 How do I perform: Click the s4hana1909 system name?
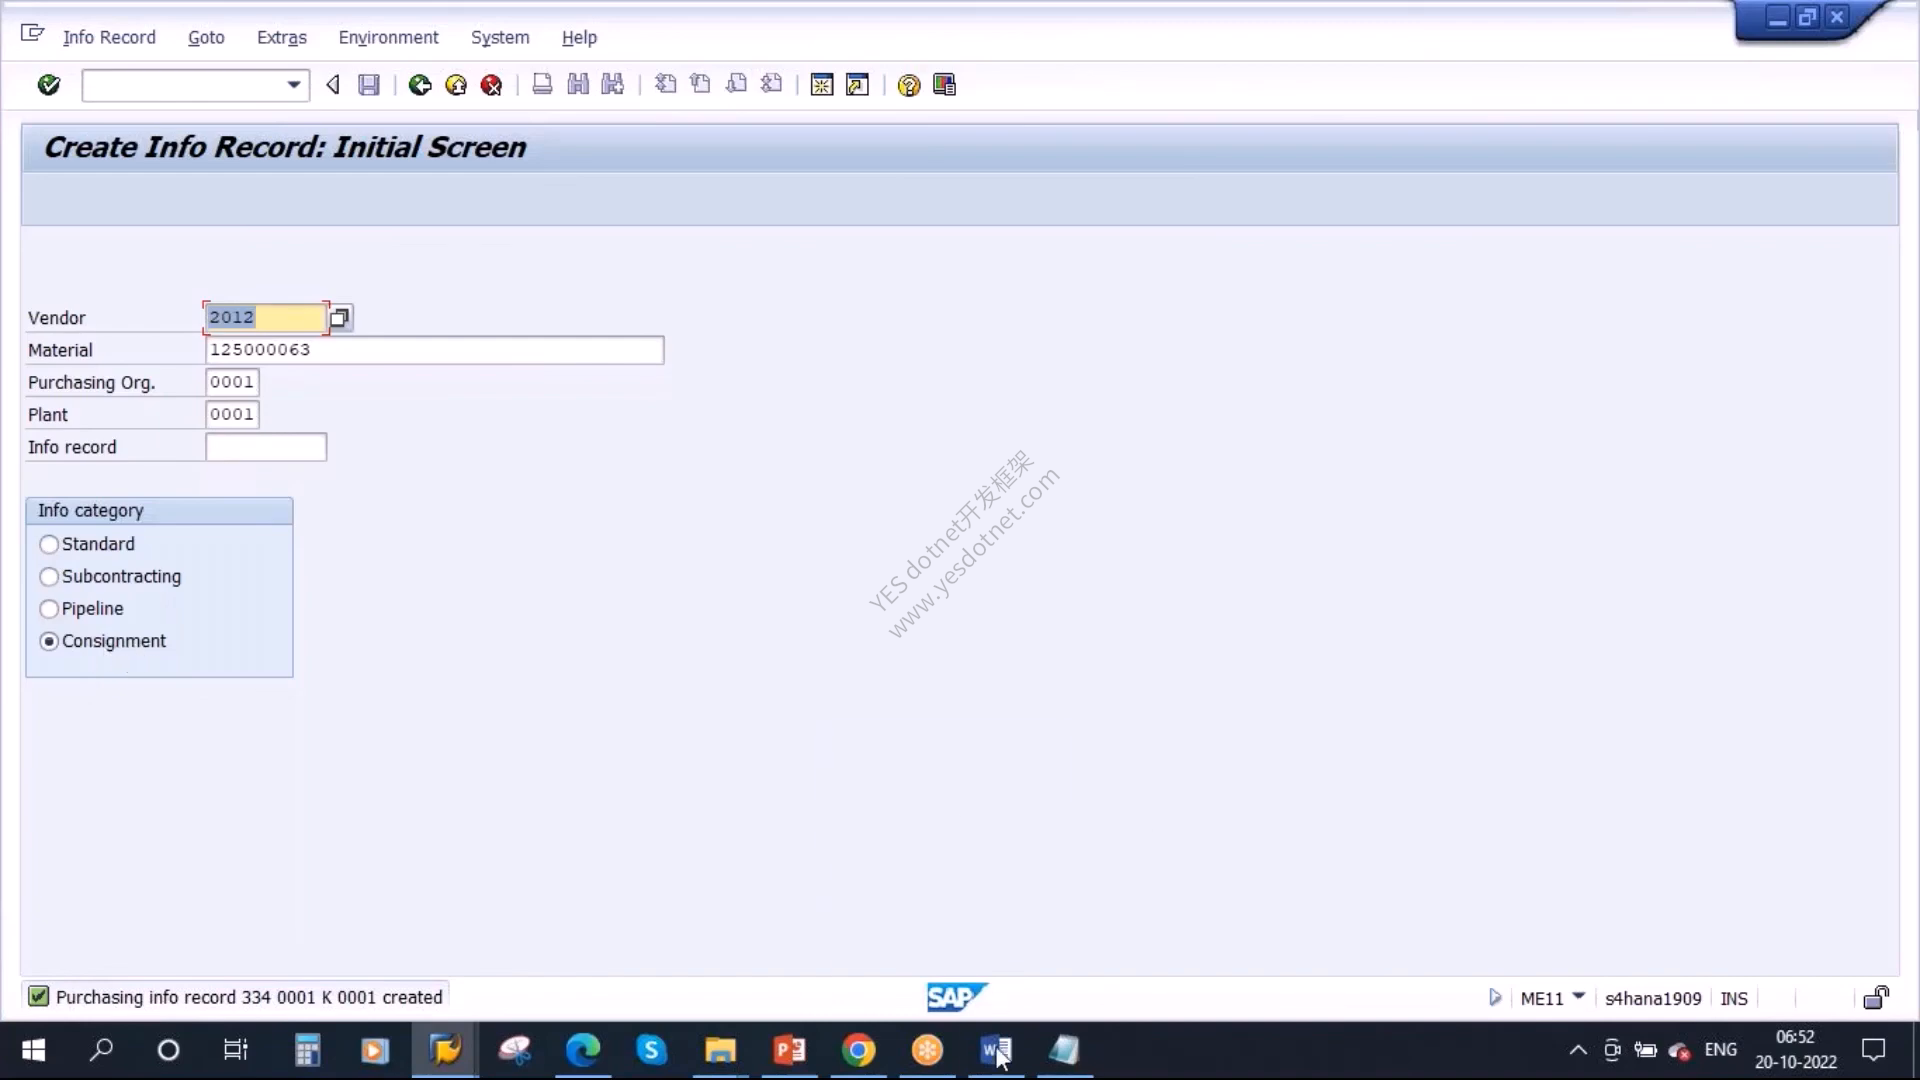pos(1653,998)
